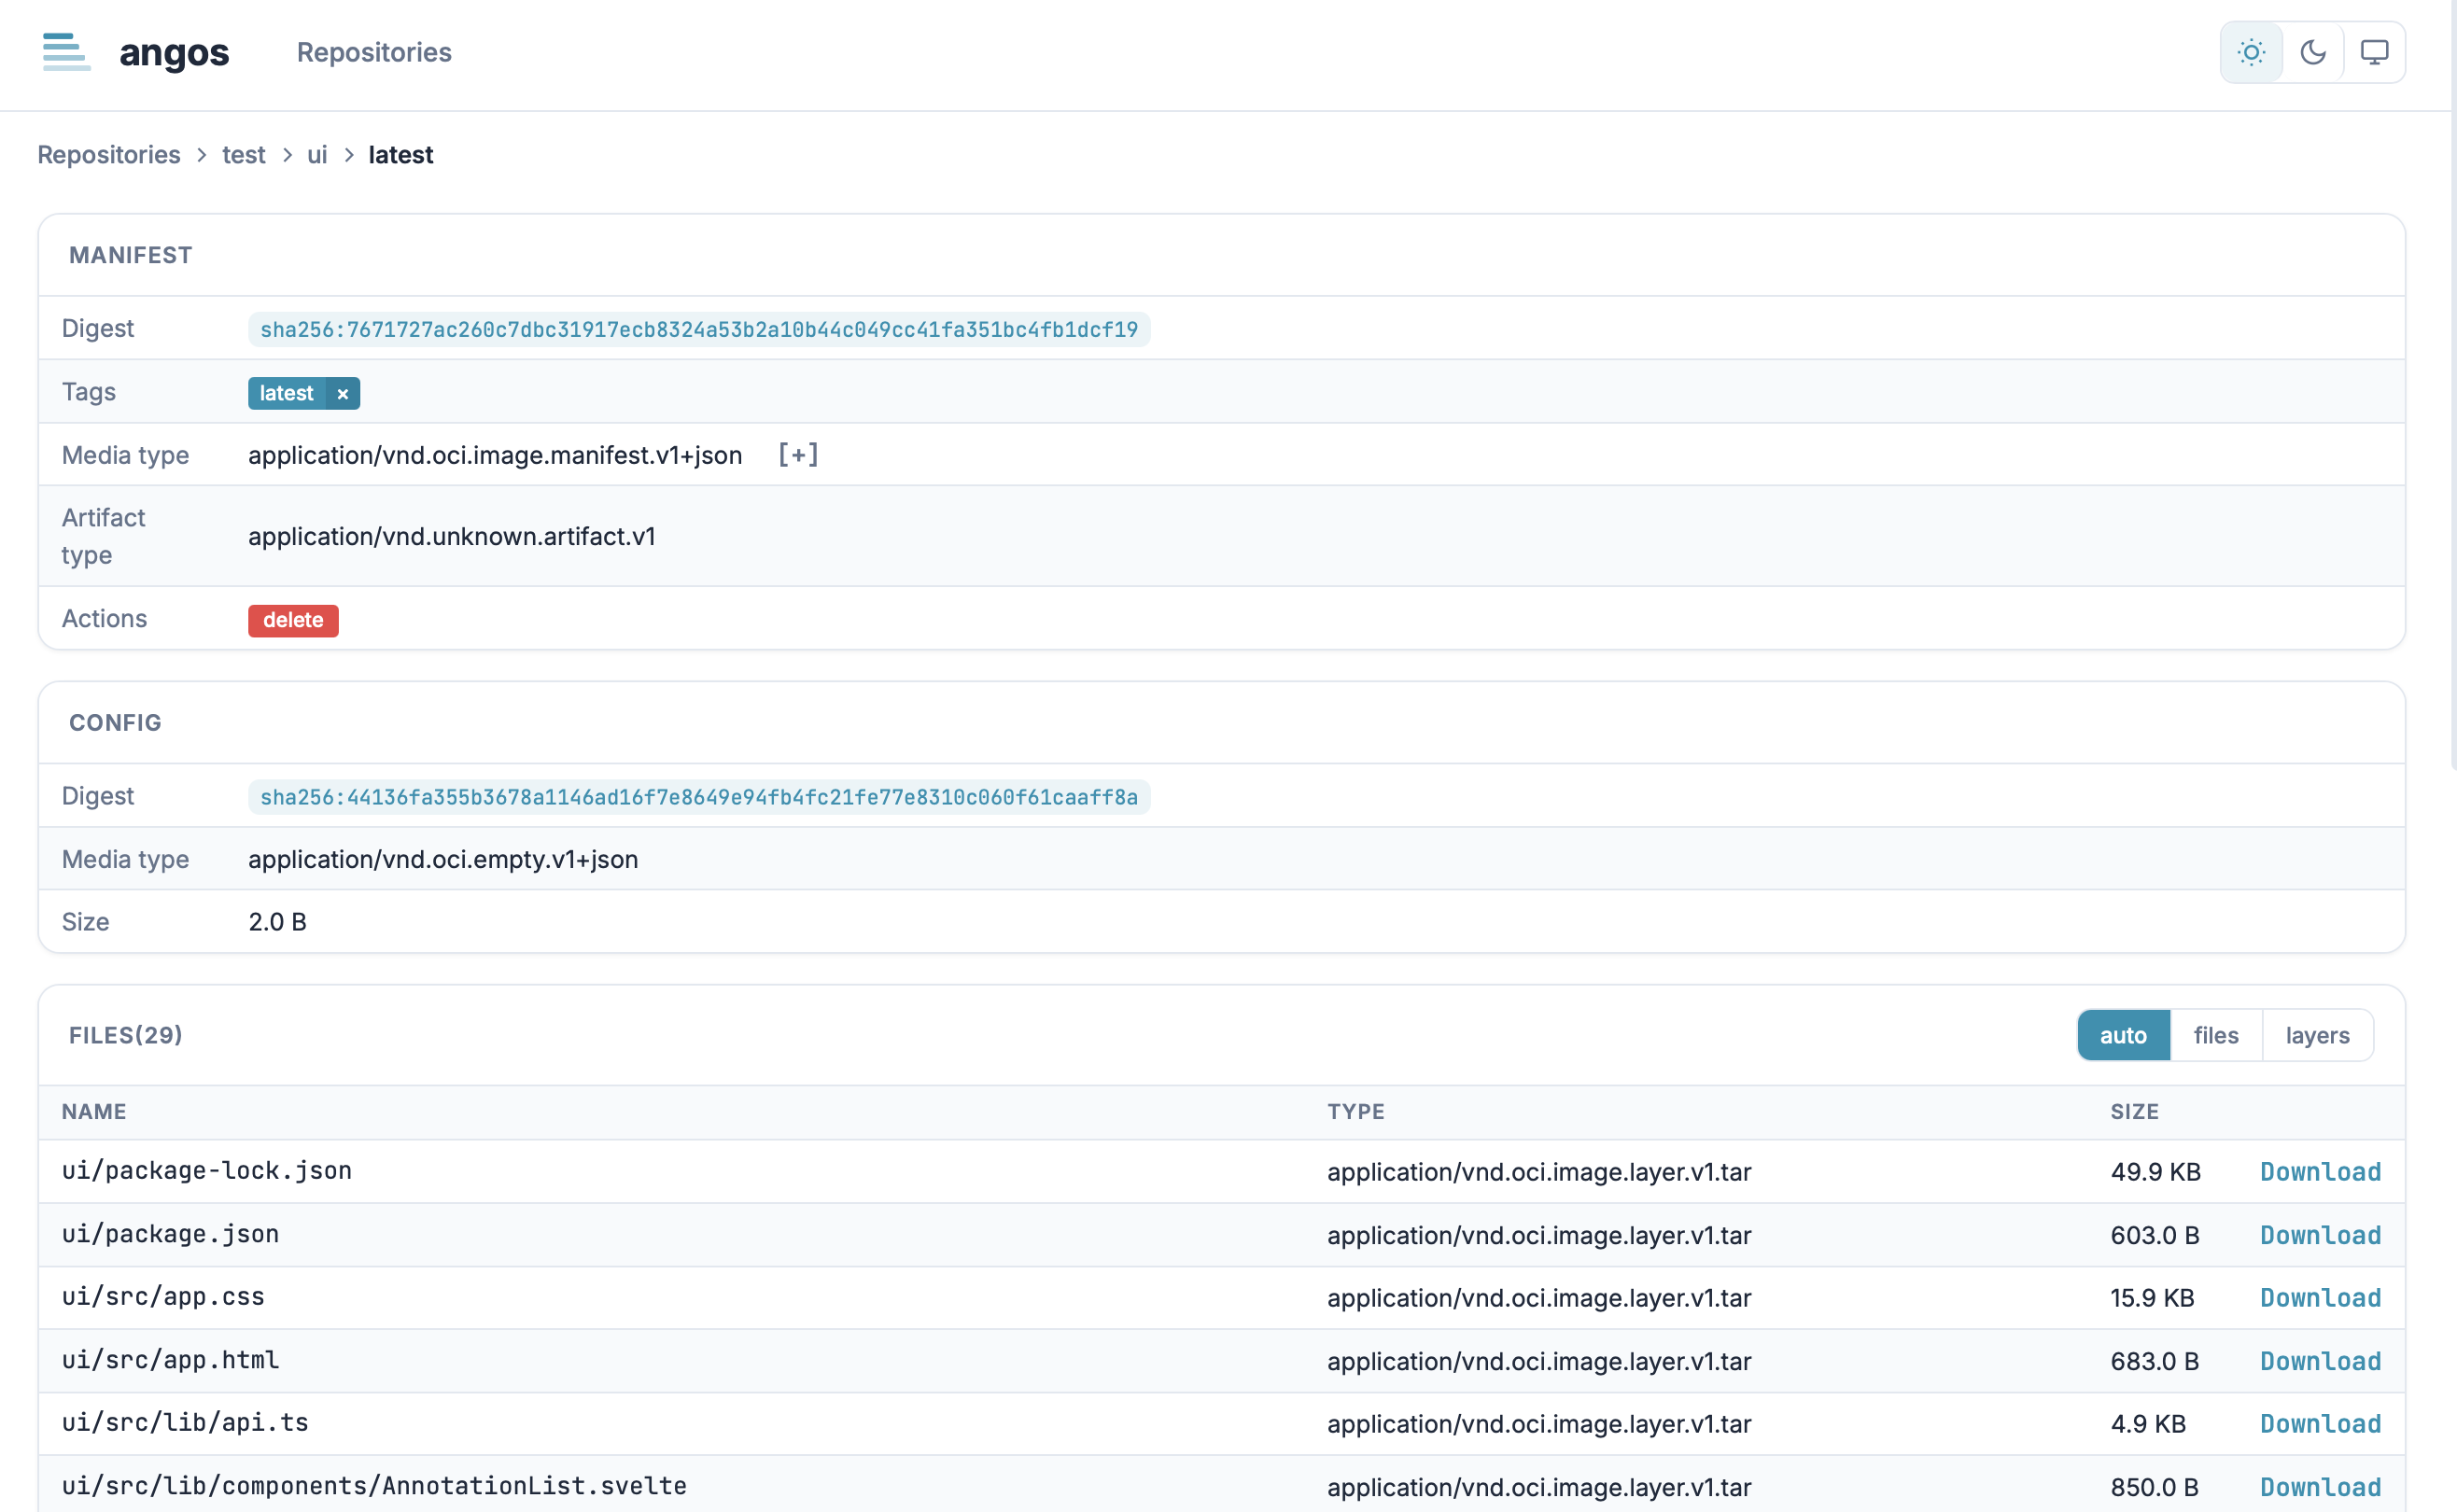Switch to light theme sun icon
Screen dimensions: 2457x1512
(x=2251, y=52)
